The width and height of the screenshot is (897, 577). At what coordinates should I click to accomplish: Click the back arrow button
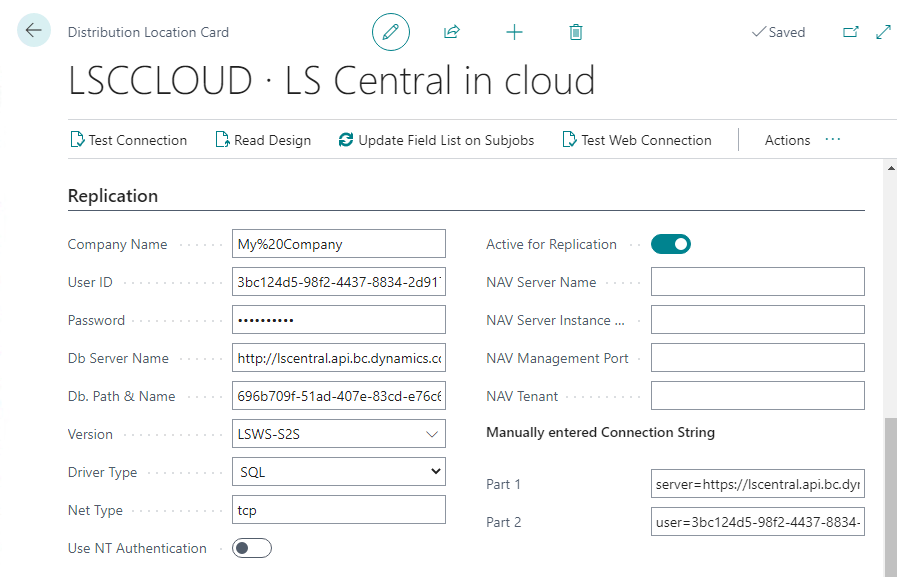pos(34,31)
